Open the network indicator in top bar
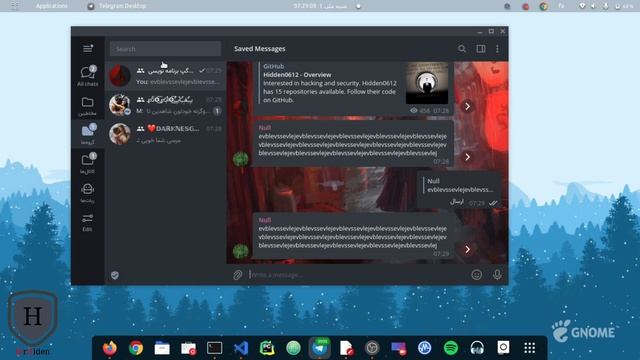 tap(582, 6)
